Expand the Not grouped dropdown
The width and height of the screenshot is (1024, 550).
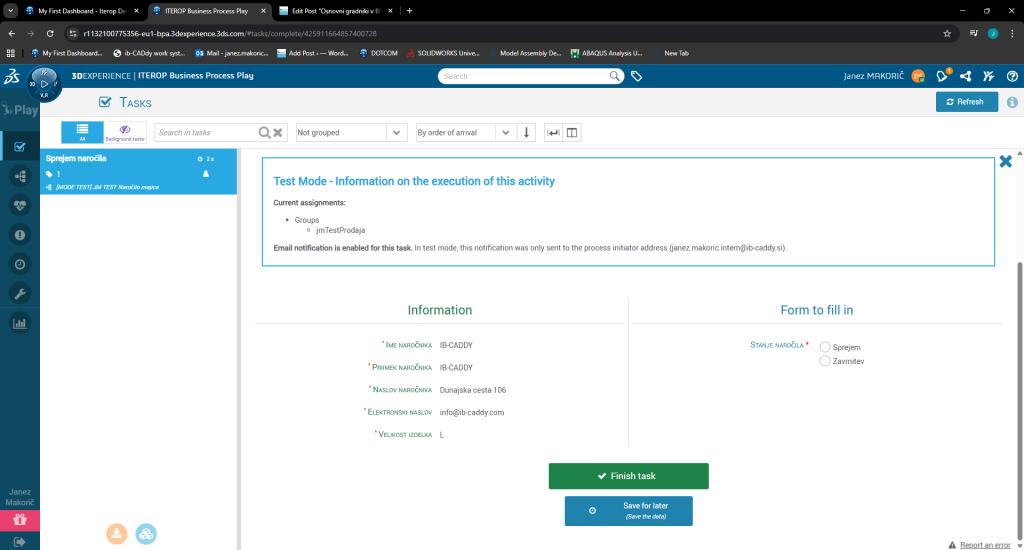click(x=352, y=133)
